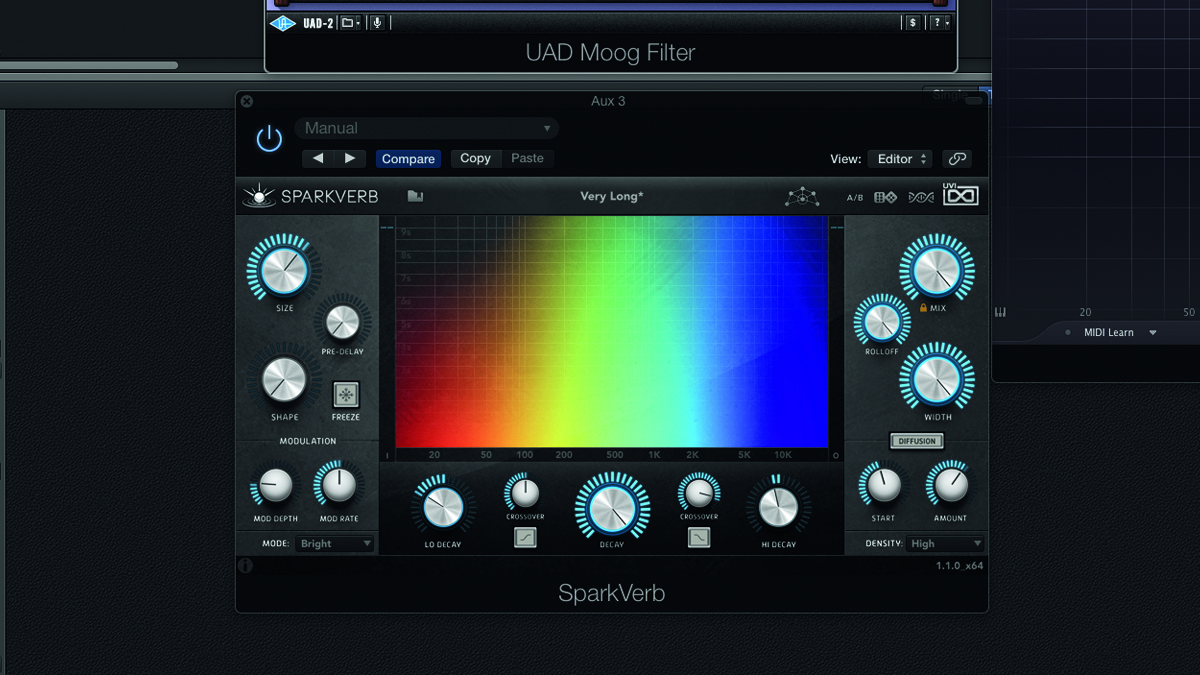The width and height of the screenshot is (1200, 675).
Task: Click the high CROSSOVER knob
Action: (699, 492)
